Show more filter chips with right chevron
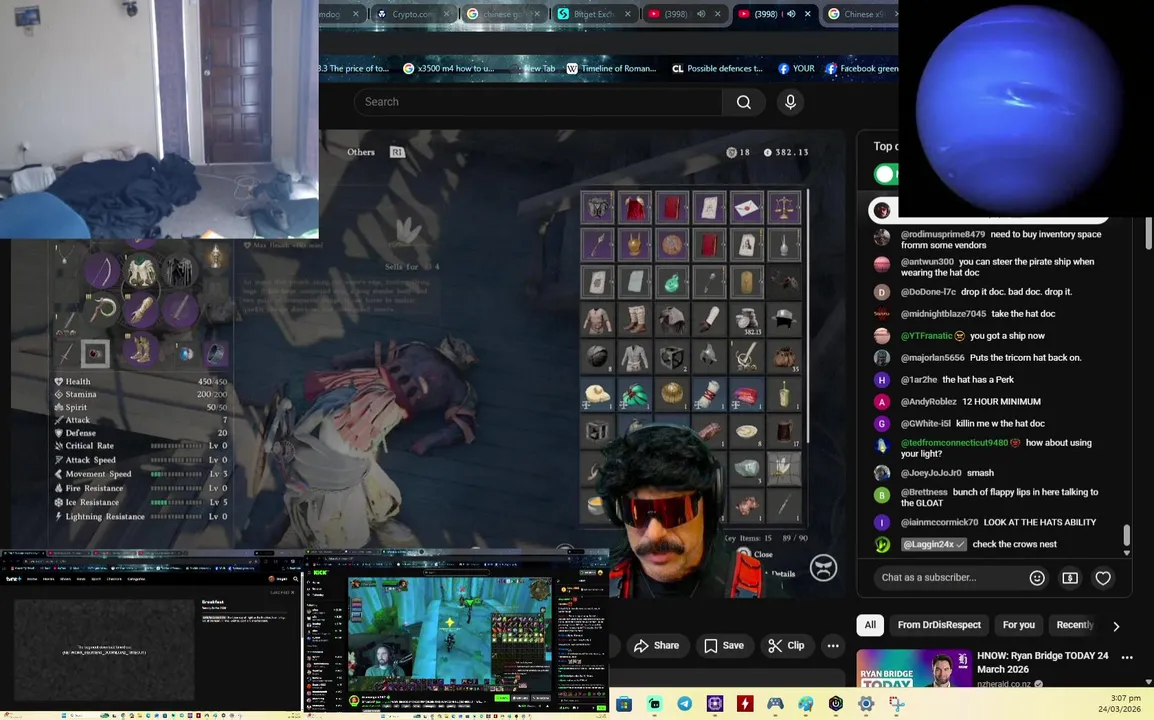This screenshot has height=720, width=1154. coord(1116,626)
